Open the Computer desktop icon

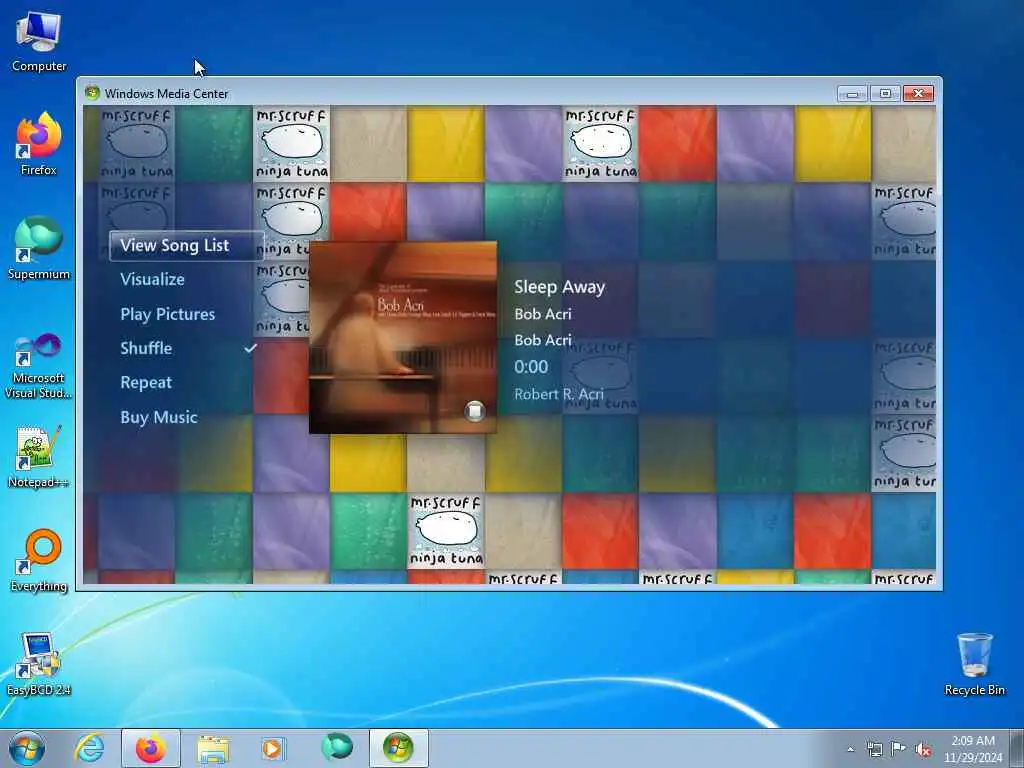click(39, 42)
